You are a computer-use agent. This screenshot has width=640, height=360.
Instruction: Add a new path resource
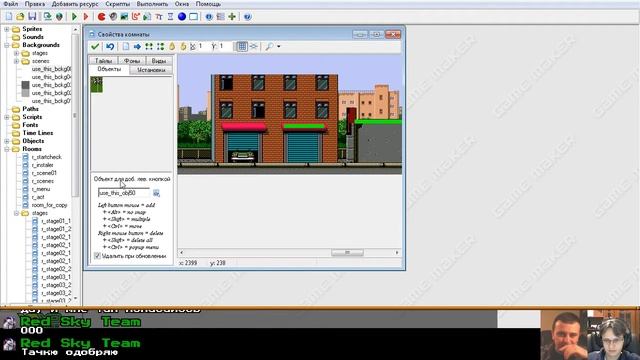click(x=136, y=16)
